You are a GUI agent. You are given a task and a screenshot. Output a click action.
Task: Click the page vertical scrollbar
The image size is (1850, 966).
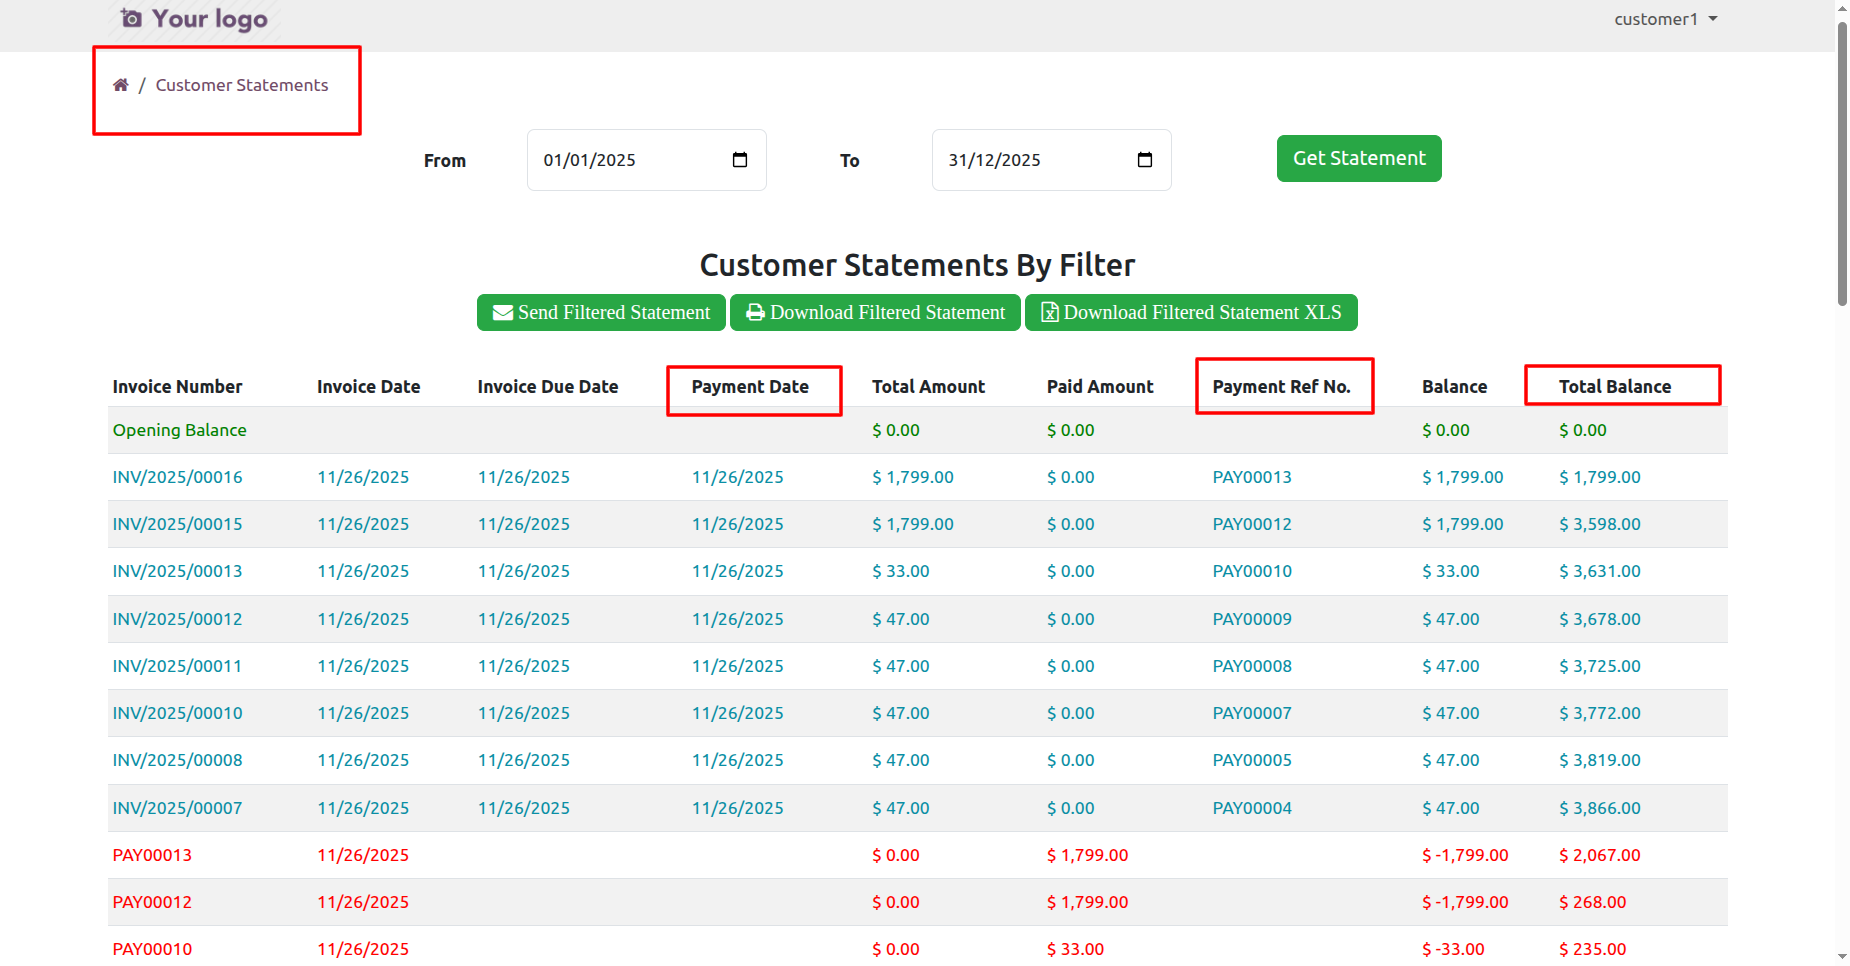click(x=1842, y=160)
